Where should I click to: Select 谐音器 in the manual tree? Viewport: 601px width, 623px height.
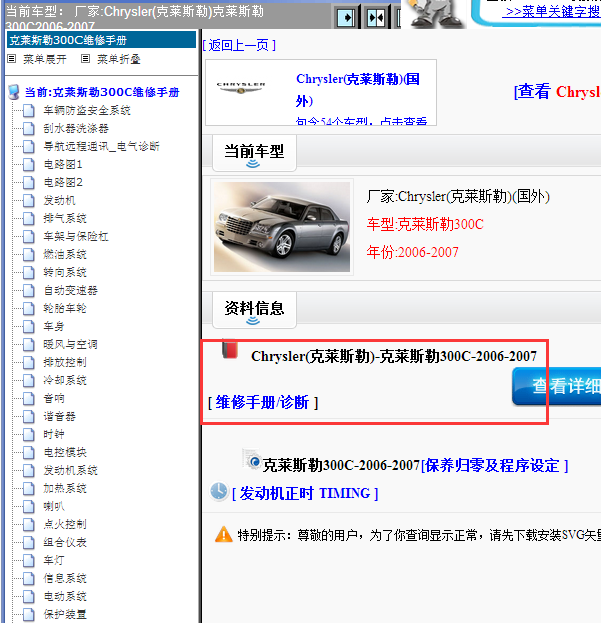[60, 416]
